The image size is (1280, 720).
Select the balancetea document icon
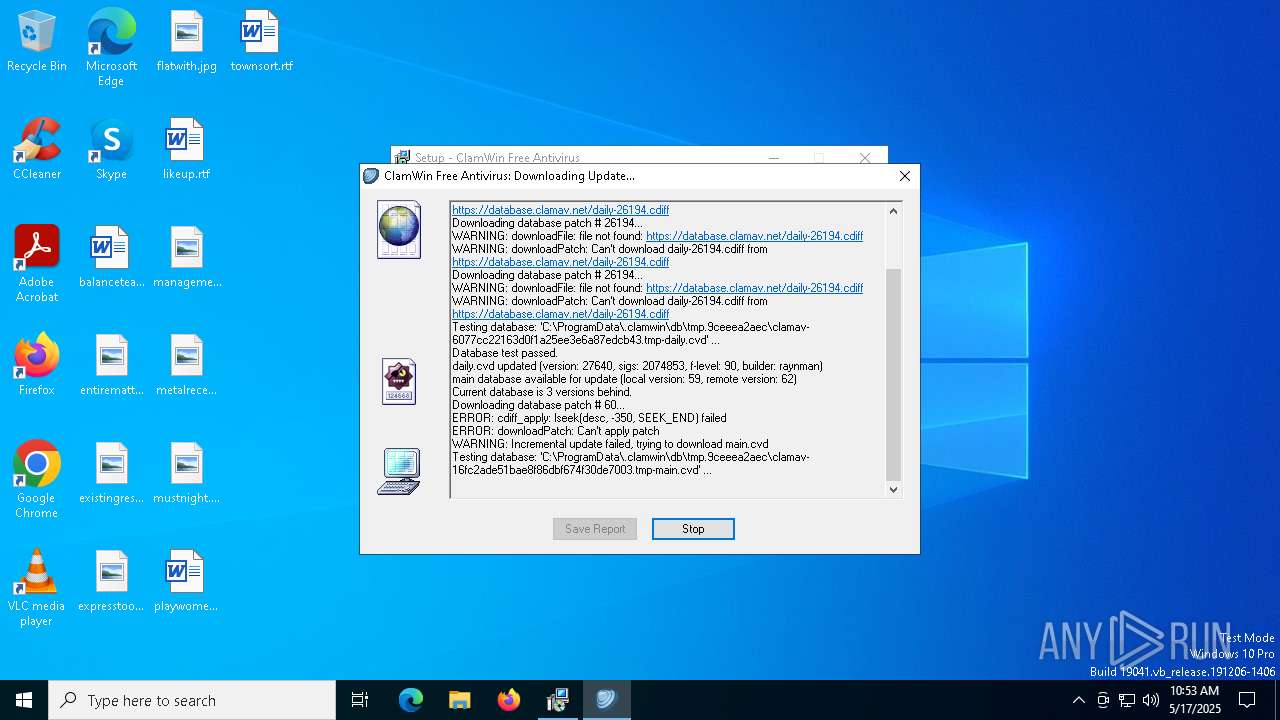click(x=111, y=258)
